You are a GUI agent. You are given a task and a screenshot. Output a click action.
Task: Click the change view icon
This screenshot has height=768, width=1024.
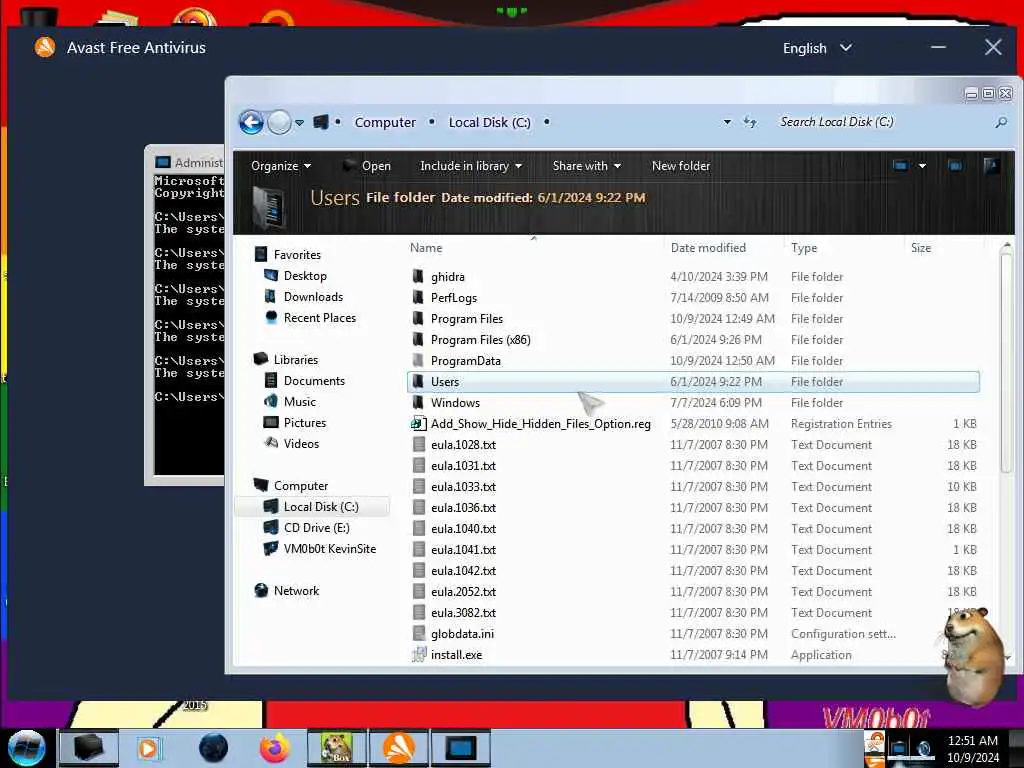(x=901, y=166)
